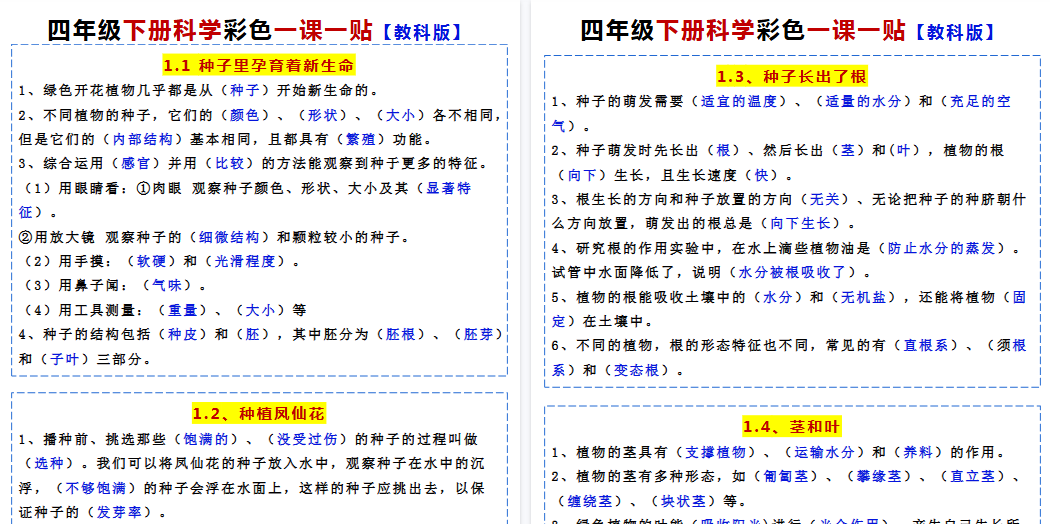Click the blue answer (种皮)
The image size is (1050, 524).
182,334
